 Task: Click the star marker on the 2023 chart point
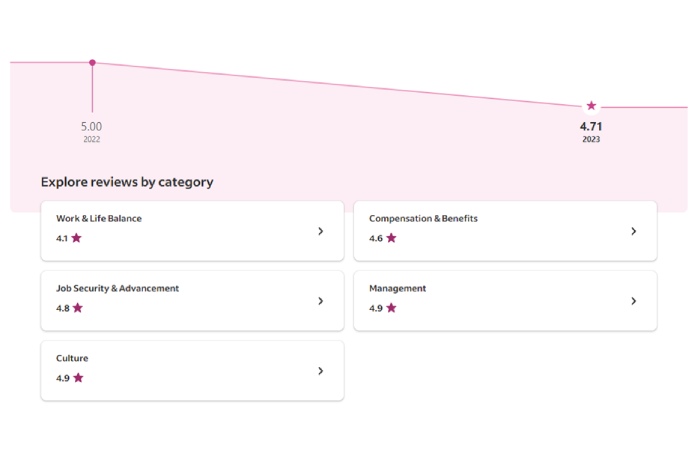click(x=591, y=105)
